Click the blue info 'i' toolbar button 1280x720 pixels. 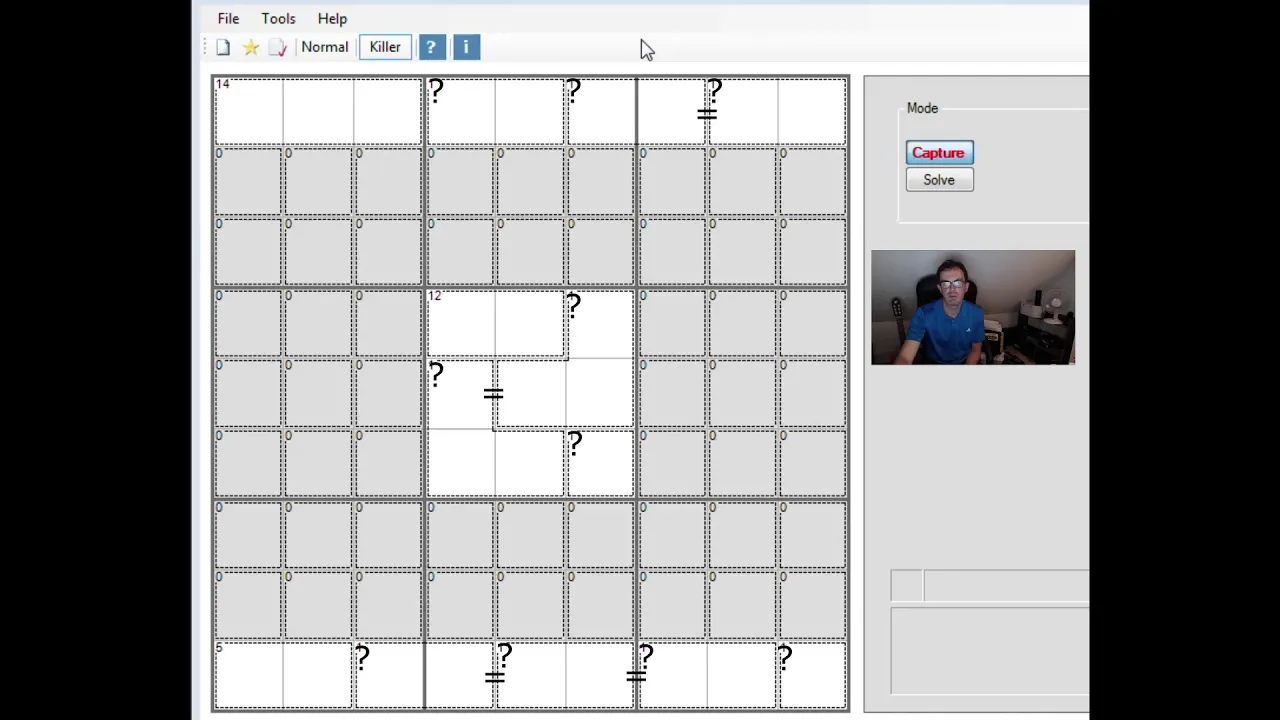point(466,47)
